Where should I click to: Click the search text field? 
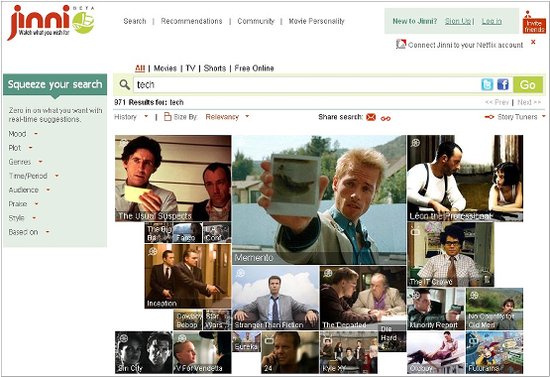pyautogui.click(x=307, y=85)
